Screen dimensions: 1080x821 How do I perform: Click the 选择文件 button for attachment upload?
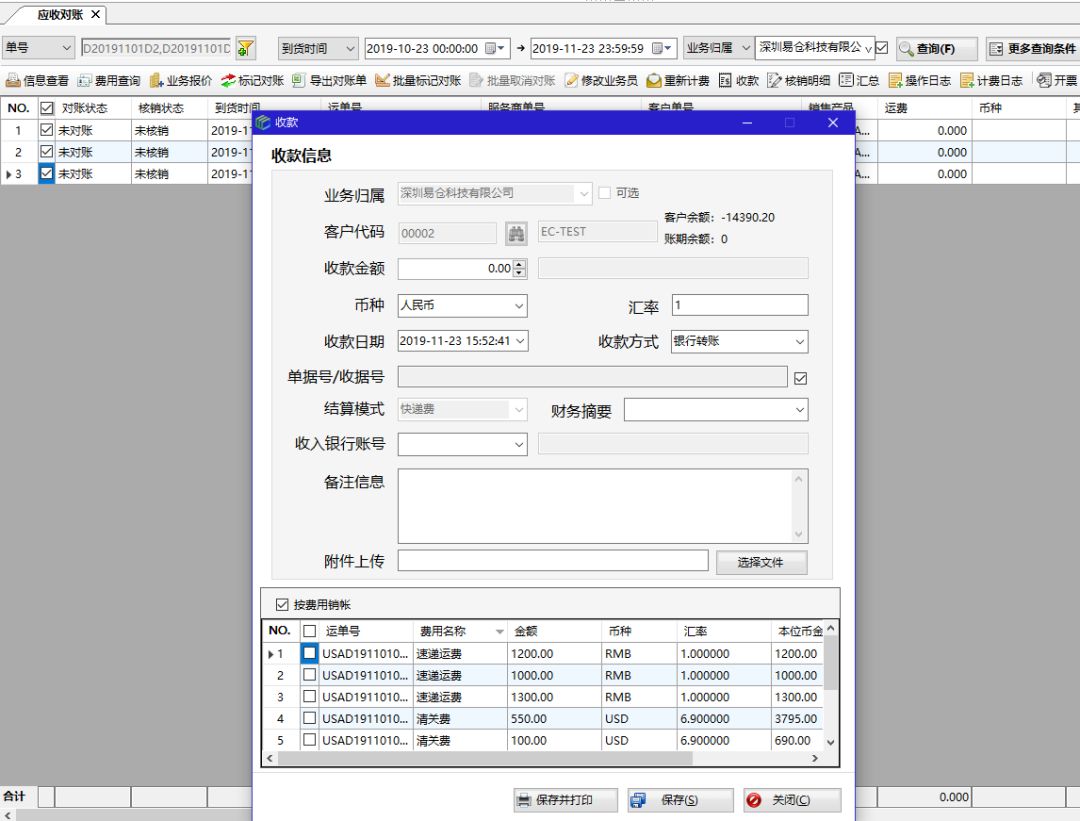coord(761,562)
